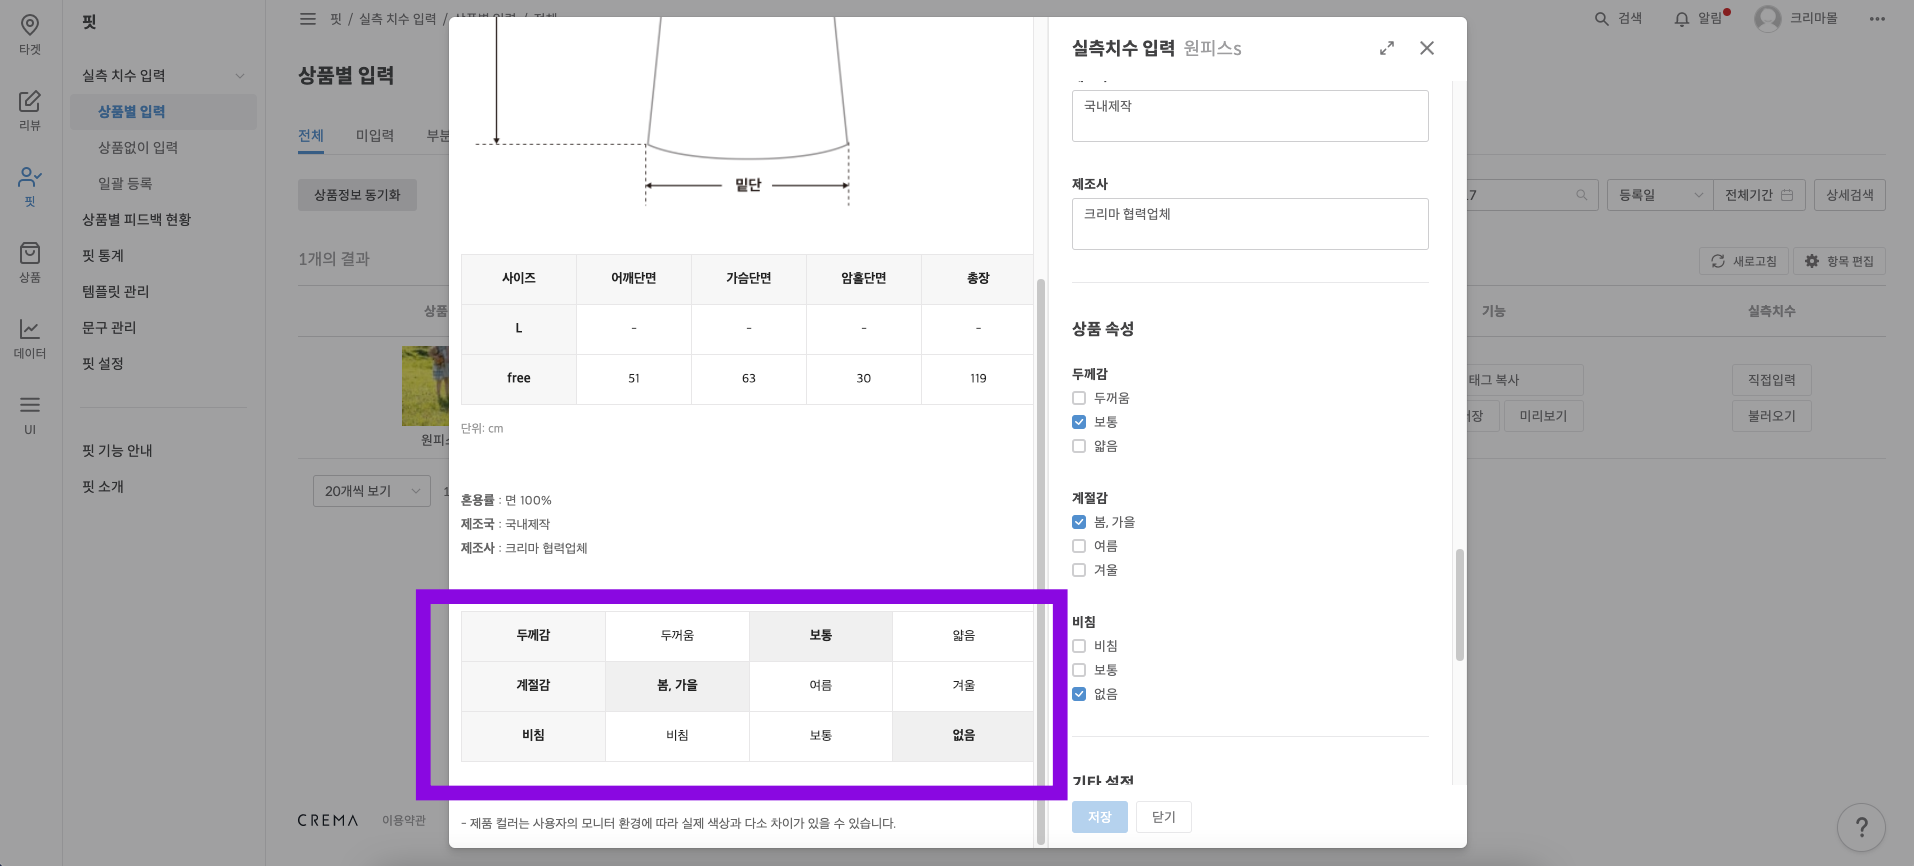
Task: Select the 핏 sidebar icon
Action: click(x=30, y=186)
